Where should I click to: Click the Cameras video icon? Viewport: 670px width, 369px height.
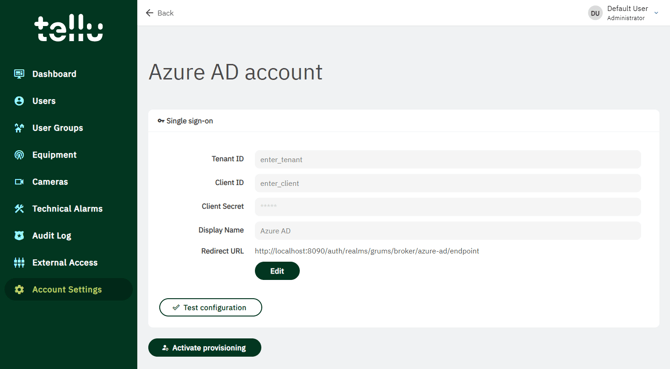coord(19,182)
